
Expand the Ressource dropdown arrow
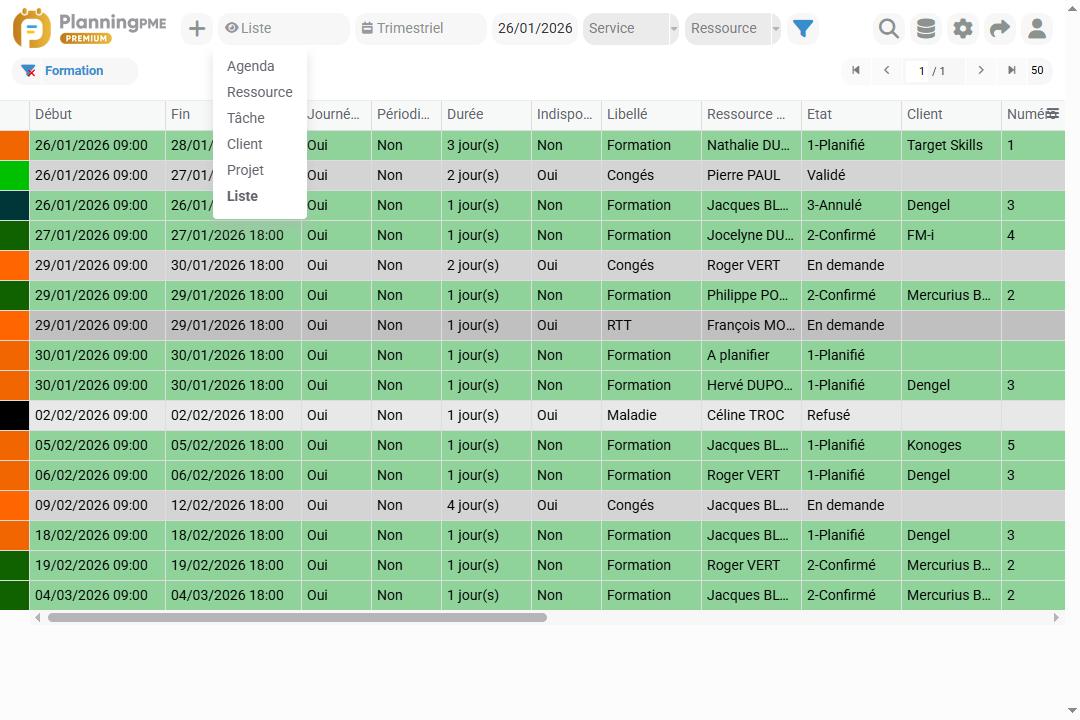(776, 29)
